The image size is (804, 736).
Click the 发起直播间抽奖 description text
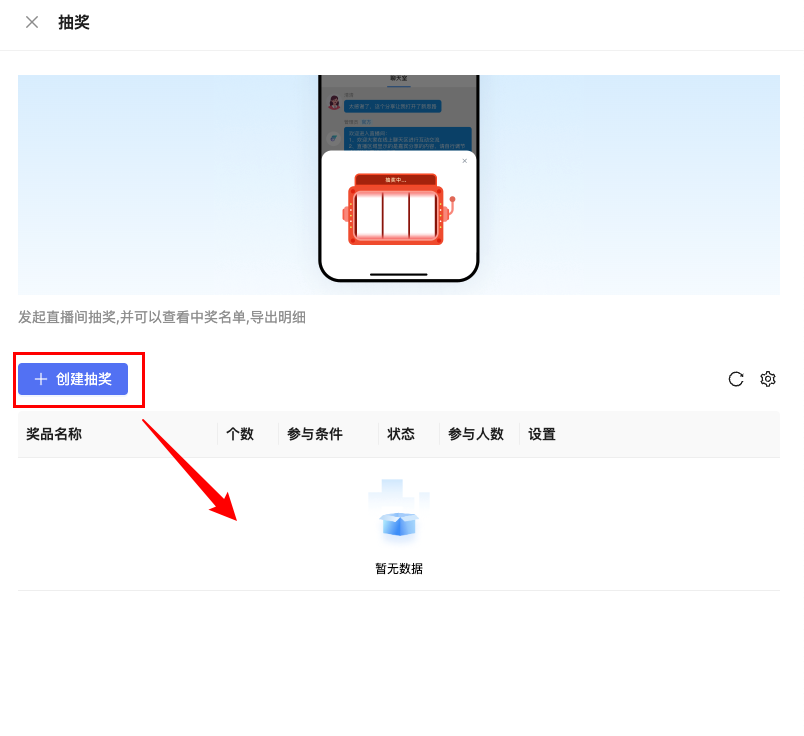click(162, 317)
